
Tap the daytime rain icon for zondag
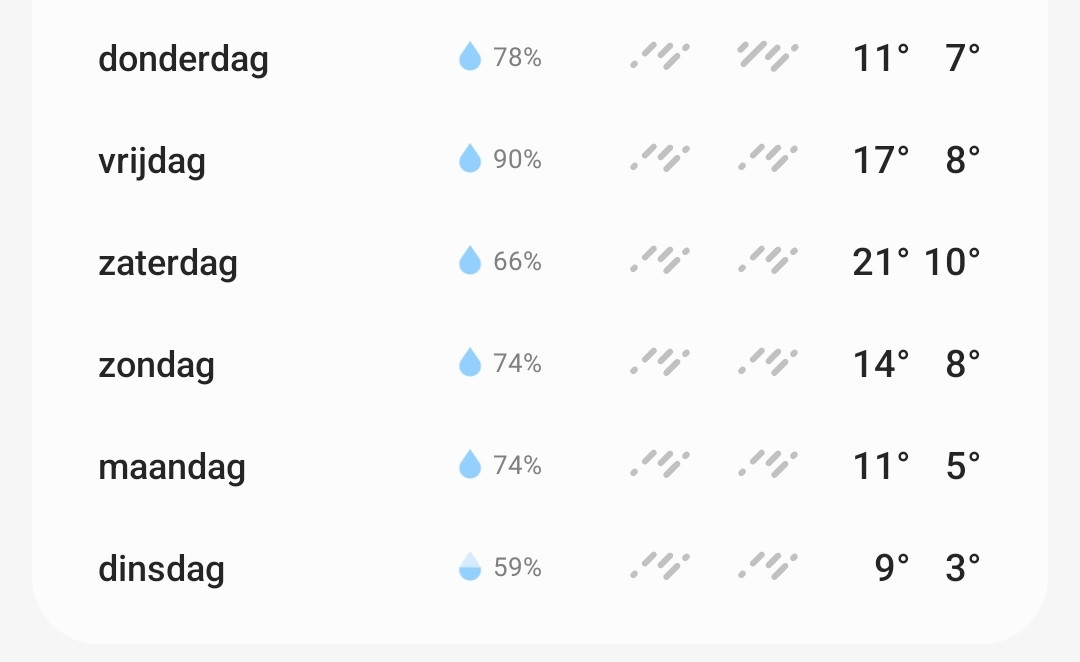(x=660, y=362)
